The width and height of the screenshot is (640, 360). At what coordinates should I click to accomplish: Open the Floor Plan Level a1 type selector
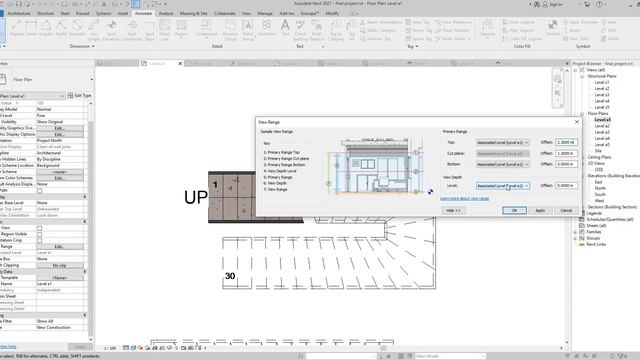(x=32, y=96)
